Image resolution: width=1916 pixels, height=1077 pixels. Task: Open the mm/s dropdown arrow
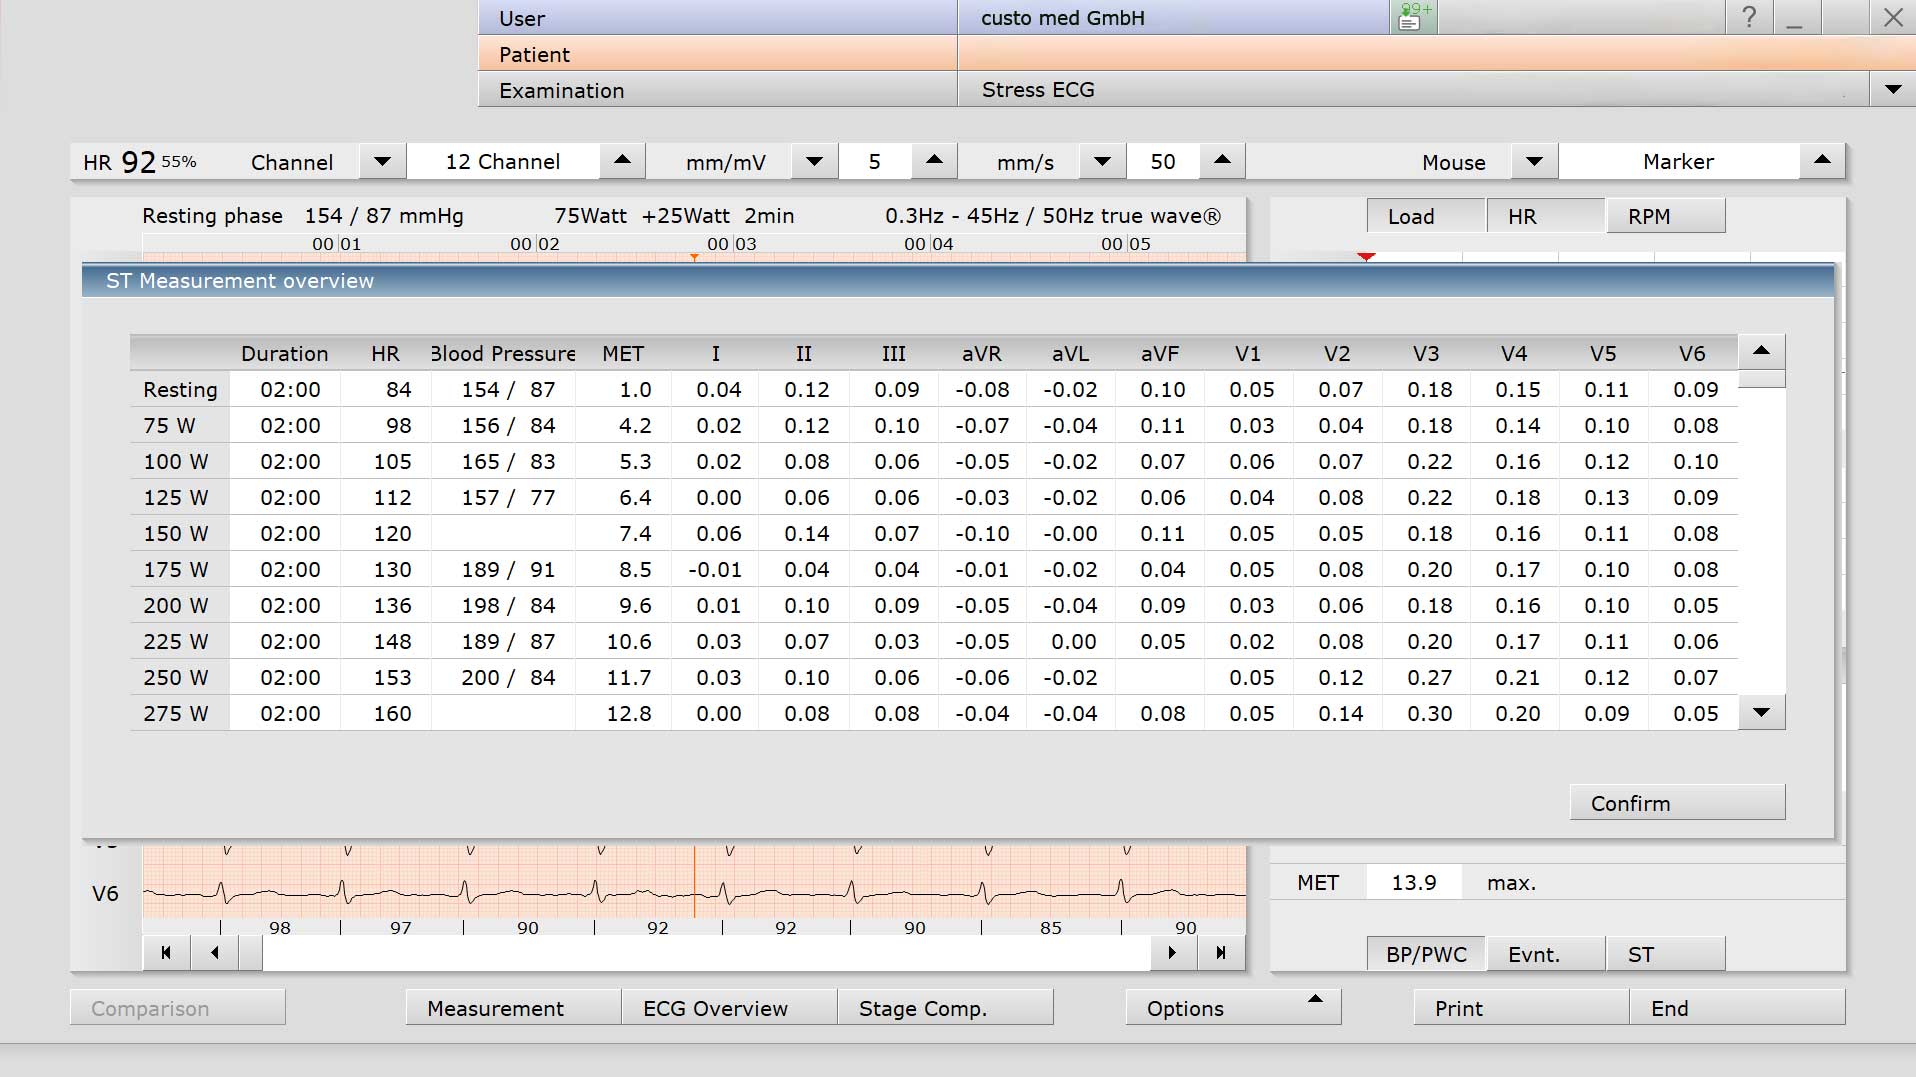[x=1102, y=161]
